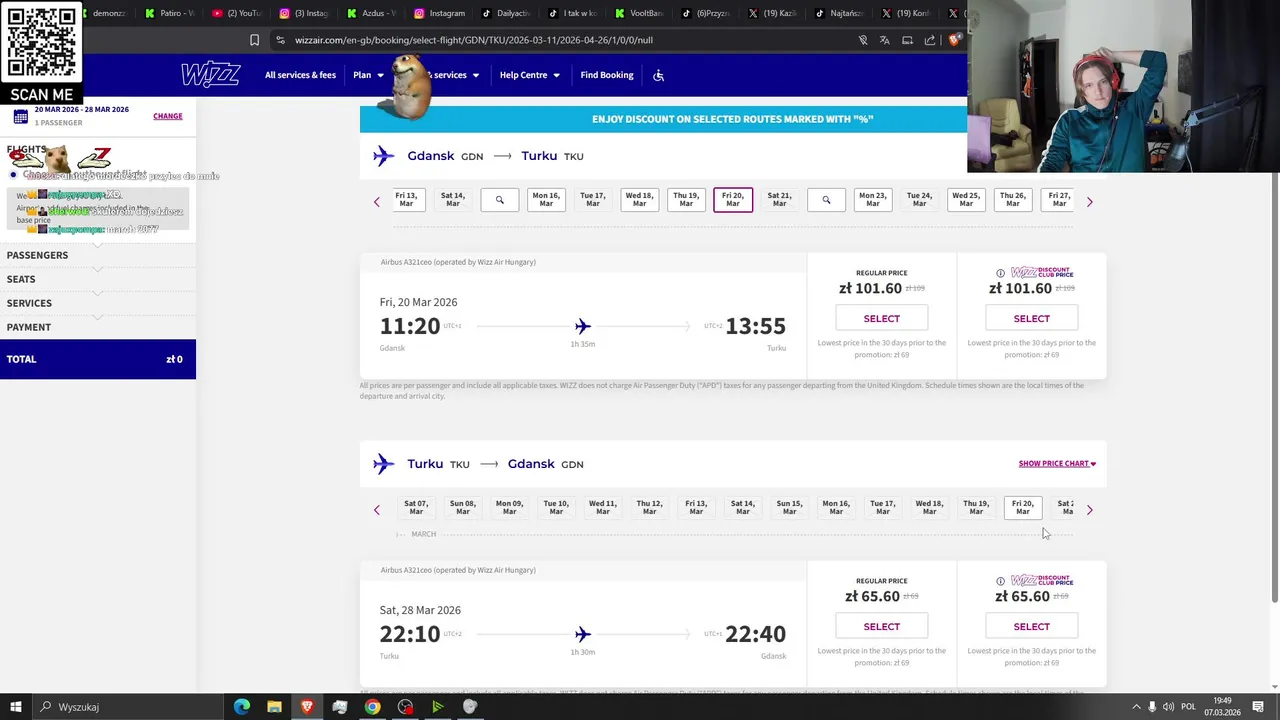Click search icon between Sat 21 and Mon 23

pyautogui.click(x=826, y=200)
